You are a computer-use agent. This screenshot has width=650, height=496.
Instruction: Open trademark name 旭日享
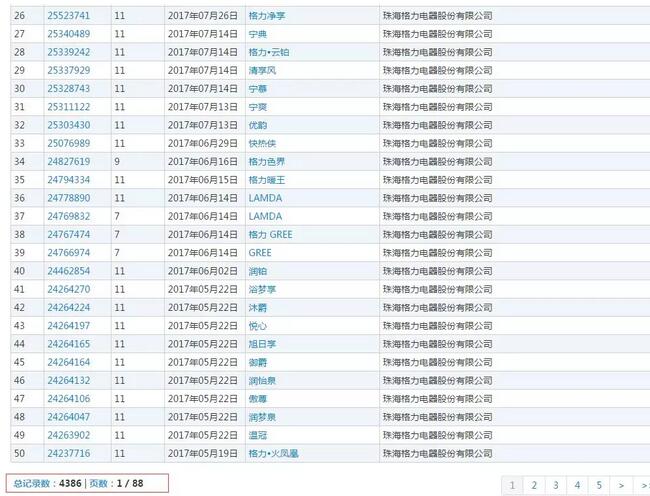point(262,344)
